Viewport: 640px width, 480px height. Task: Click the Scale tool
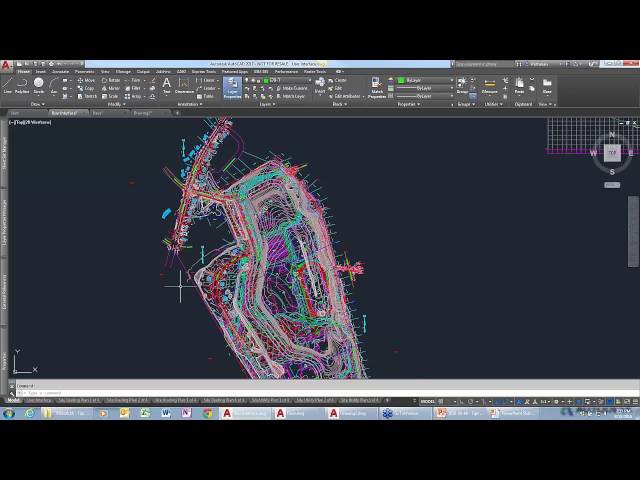coord(110,96)
